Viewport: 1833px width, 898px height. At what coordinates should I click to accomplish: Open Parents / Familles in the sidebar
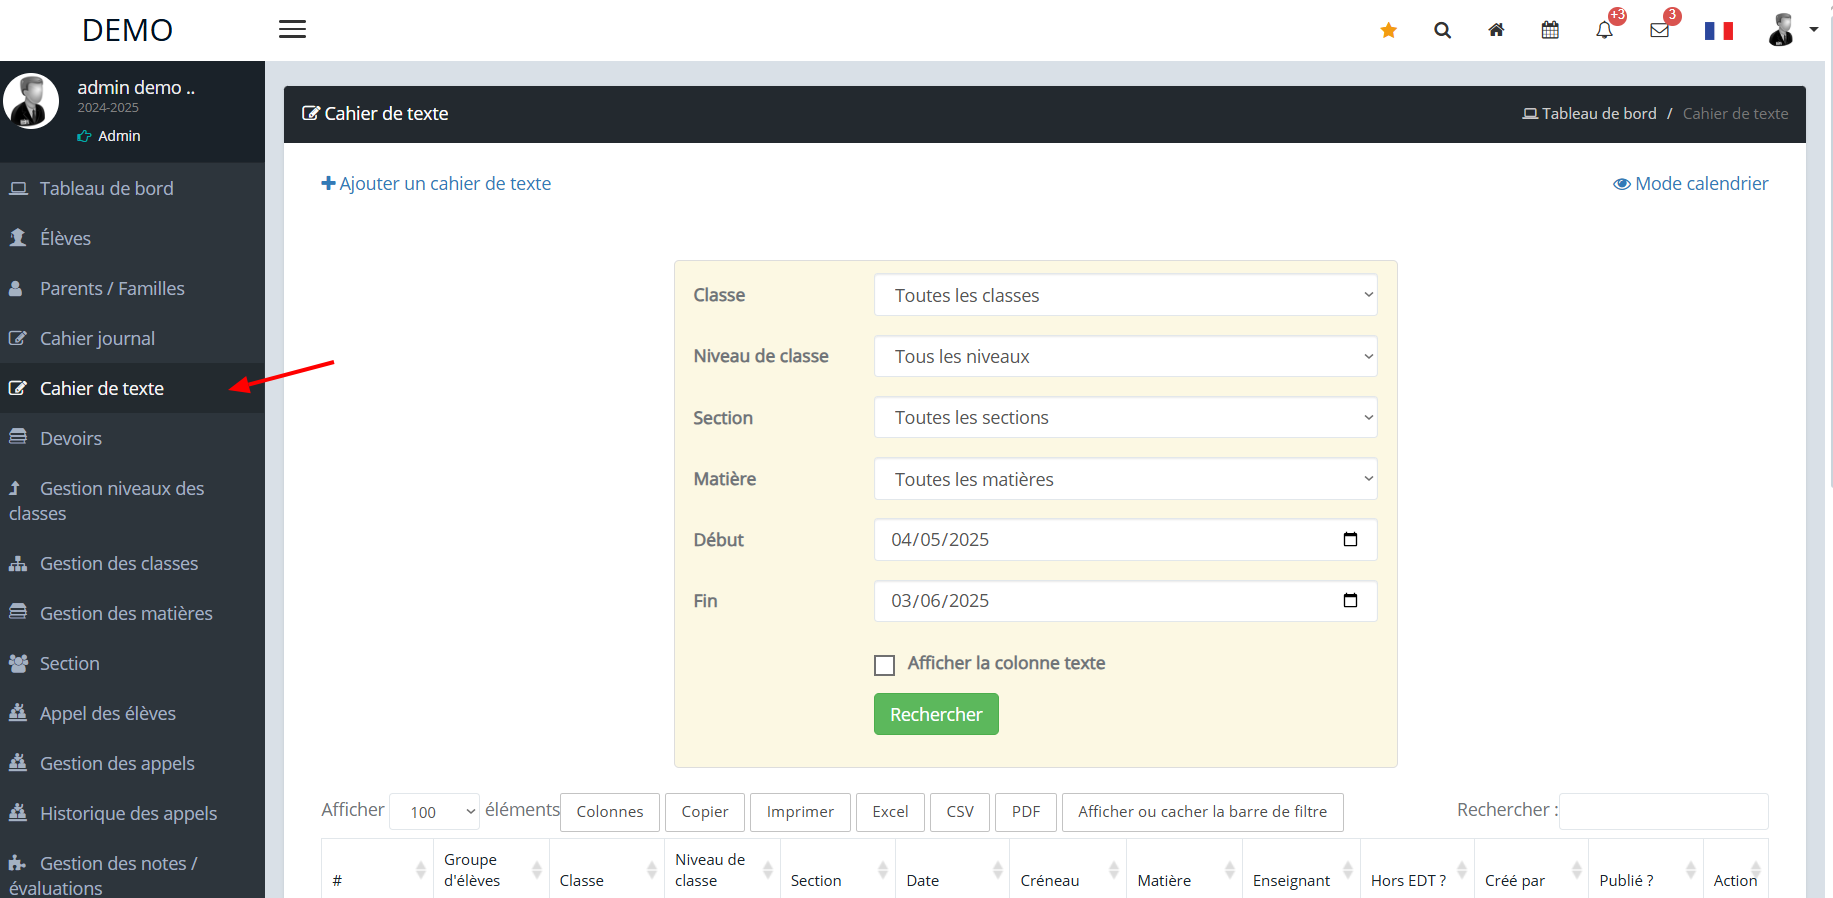132,288
